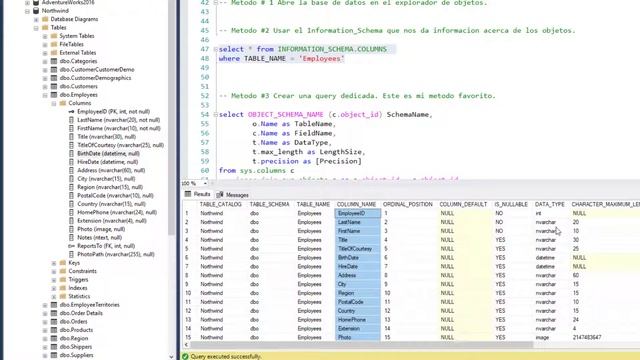Image resolution: width=640 pixels, height=360 pixels.
Task: Select the PostalCode cell in results
Action: pos(358,302)
